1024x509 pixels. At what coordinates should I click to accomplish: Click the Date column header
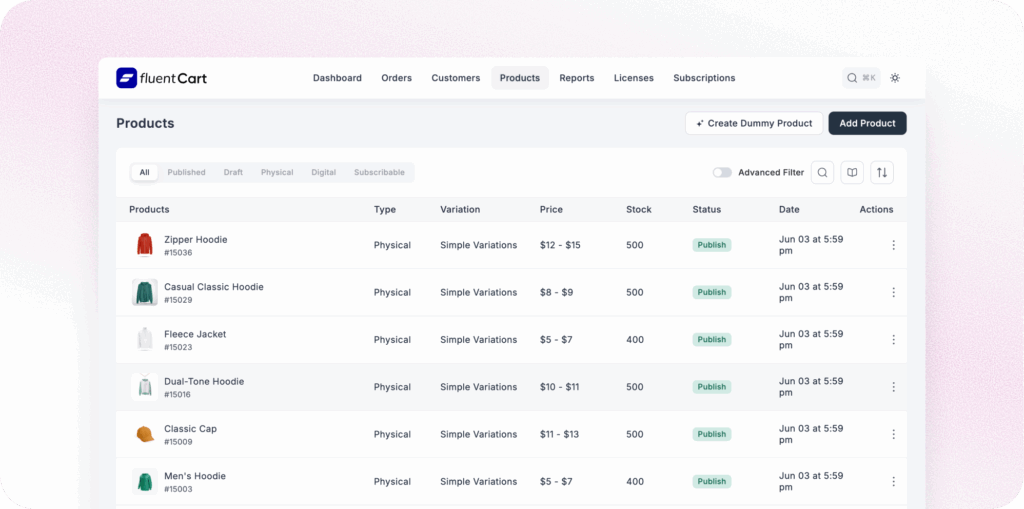coord(789,210)
